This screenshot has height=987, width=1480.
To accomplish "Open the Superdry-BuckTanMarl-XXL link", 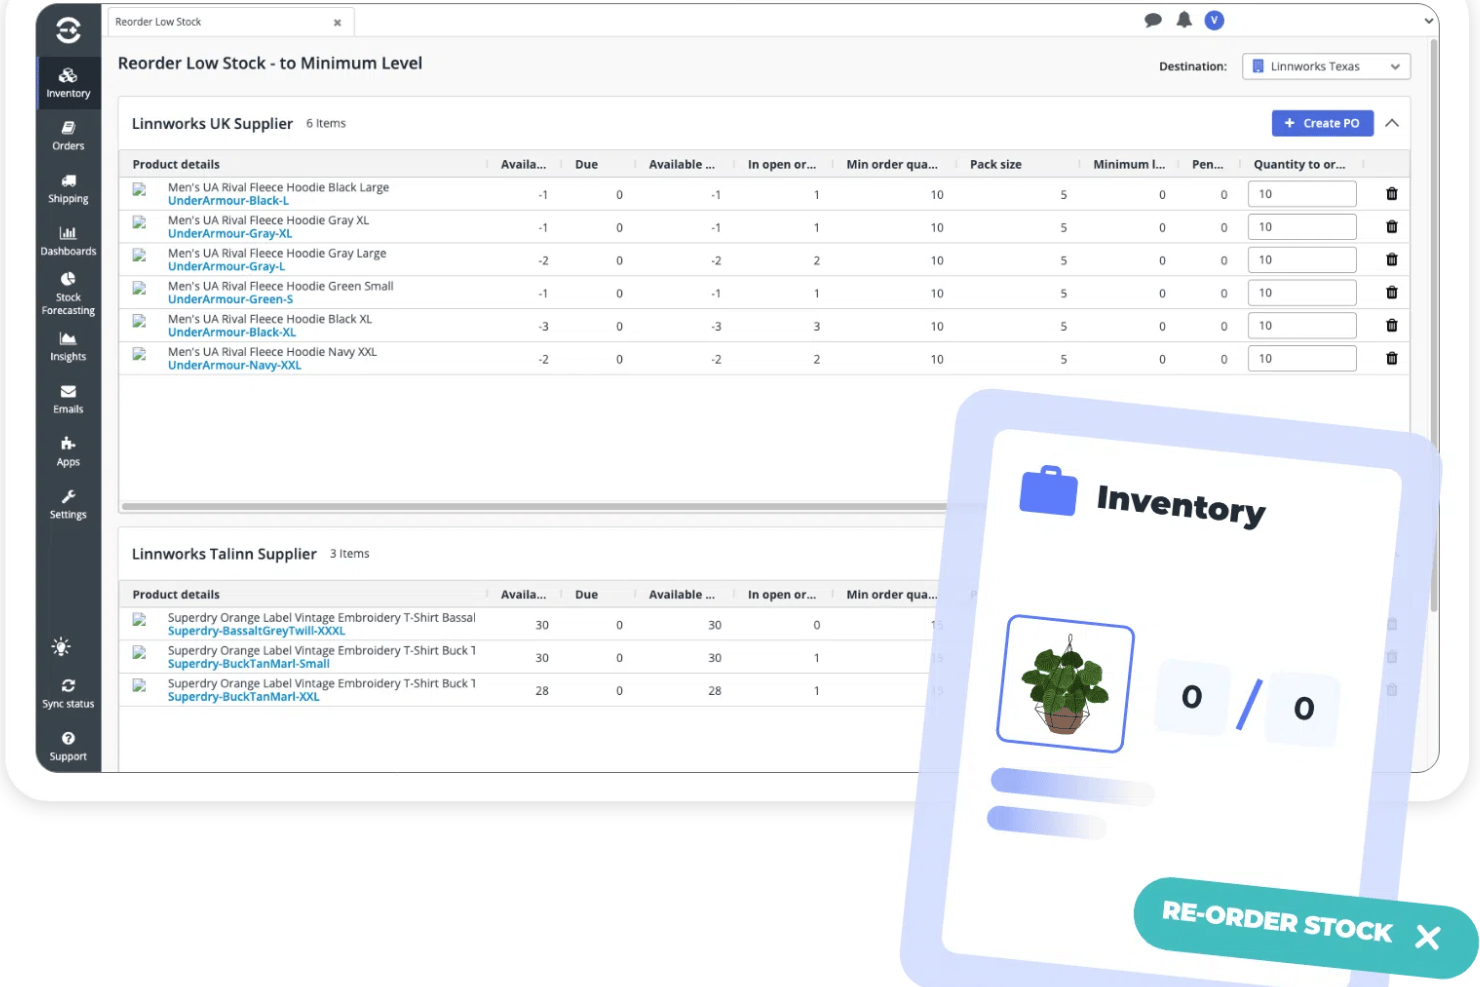I will (243, 697).
